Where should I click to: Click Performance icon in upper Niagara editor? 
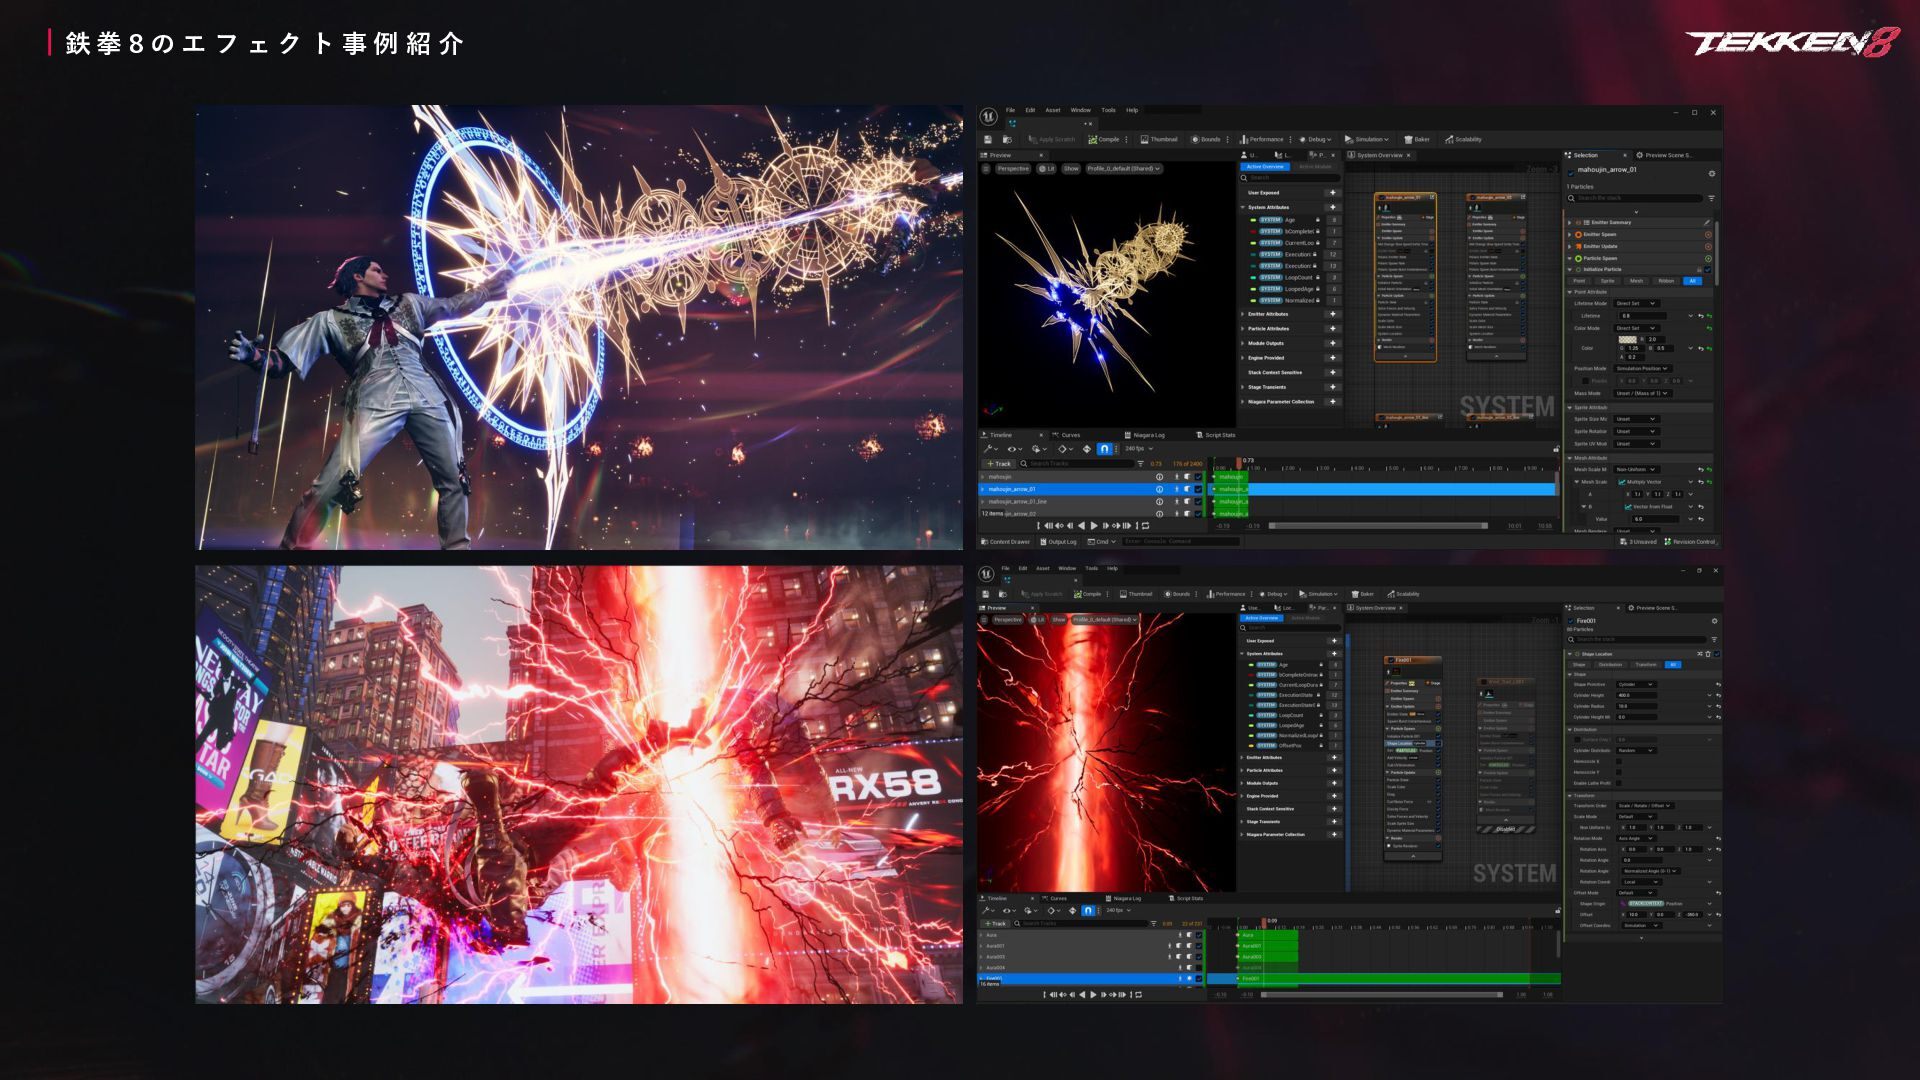1244,140
